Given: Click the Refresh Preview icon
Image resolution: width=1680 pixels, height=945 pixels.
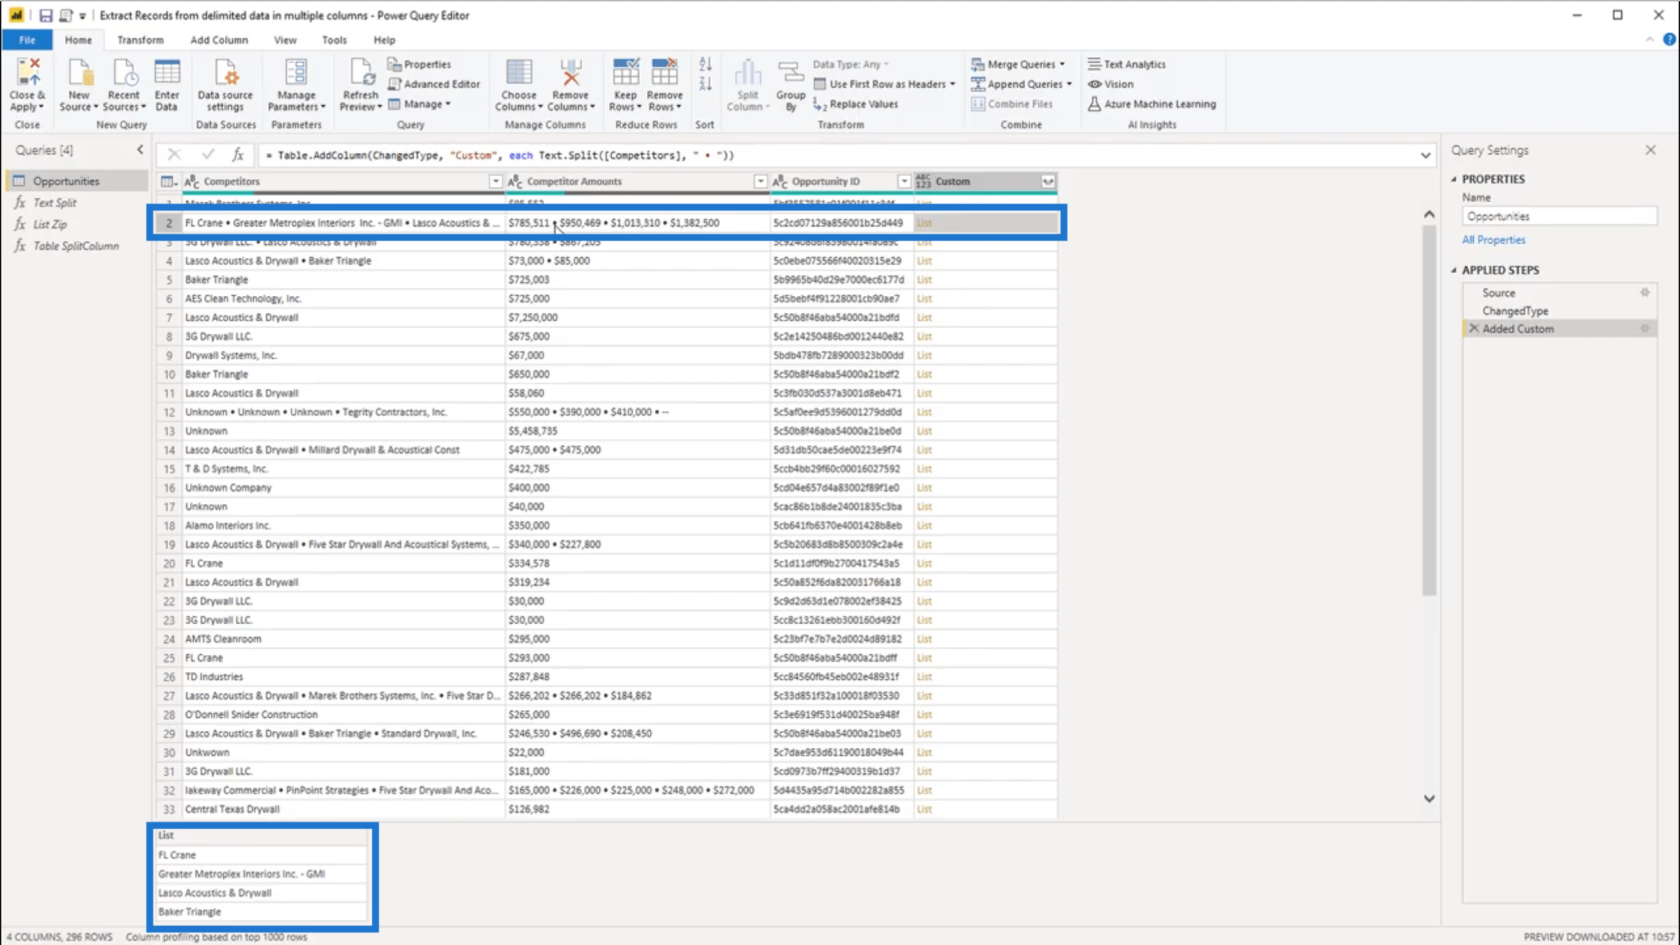Looking at the screenshot, I should click(361, 73).
